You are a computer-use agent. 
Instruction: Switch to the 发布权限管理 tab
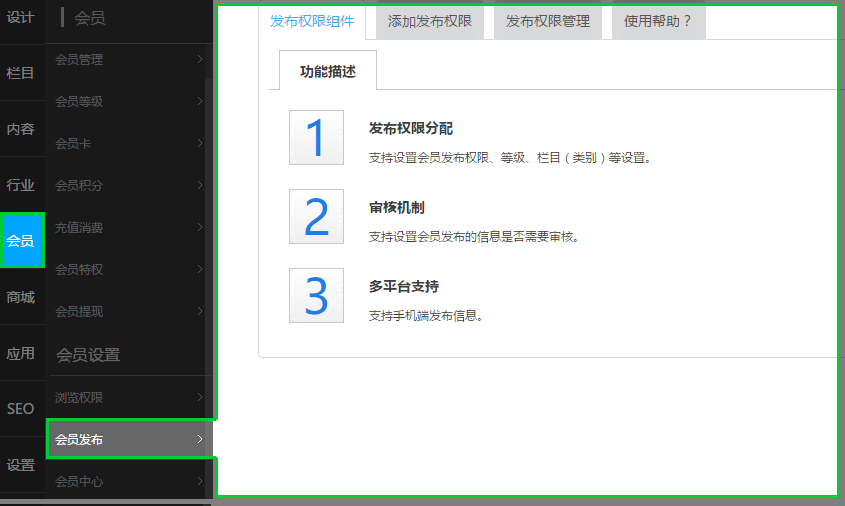click(x=547, y=21)
